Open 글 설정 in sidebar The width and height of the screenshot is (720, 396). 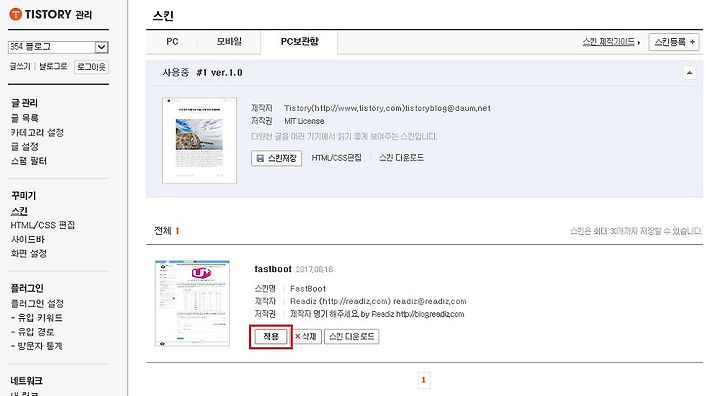click(25, 147)
